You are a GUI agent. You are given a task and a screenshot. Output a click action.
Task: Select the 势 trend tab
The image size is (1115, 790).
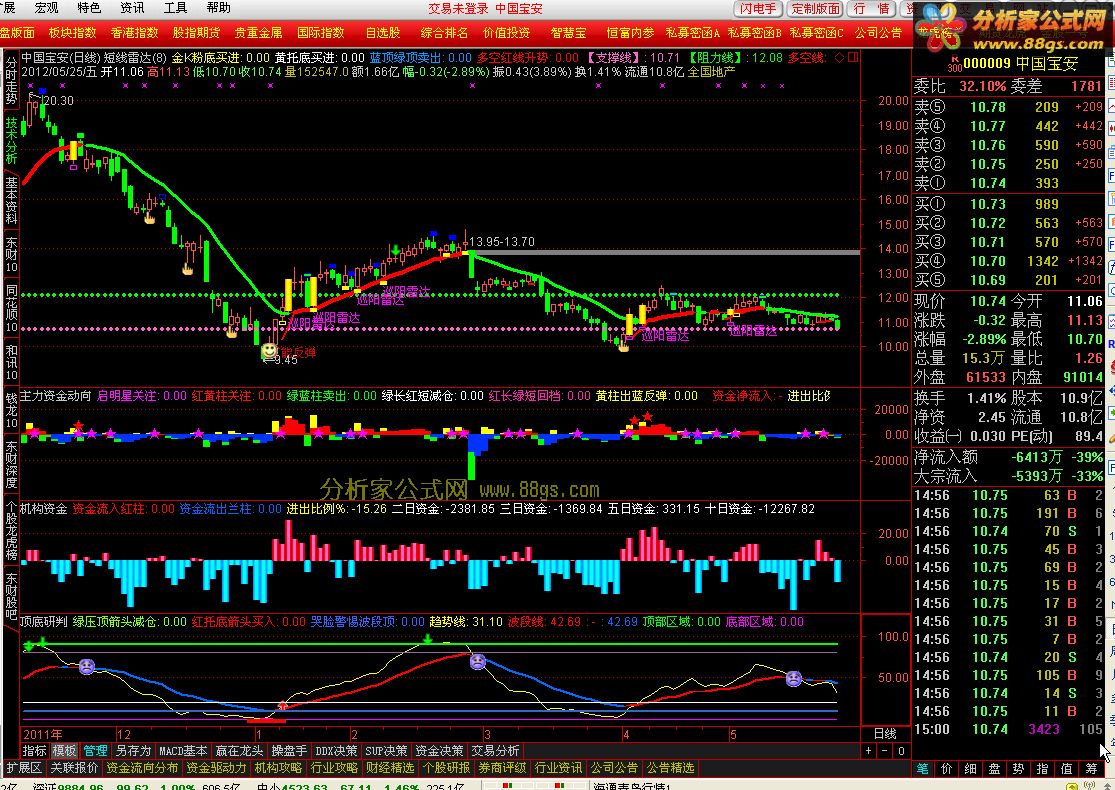pos(1018,769)
